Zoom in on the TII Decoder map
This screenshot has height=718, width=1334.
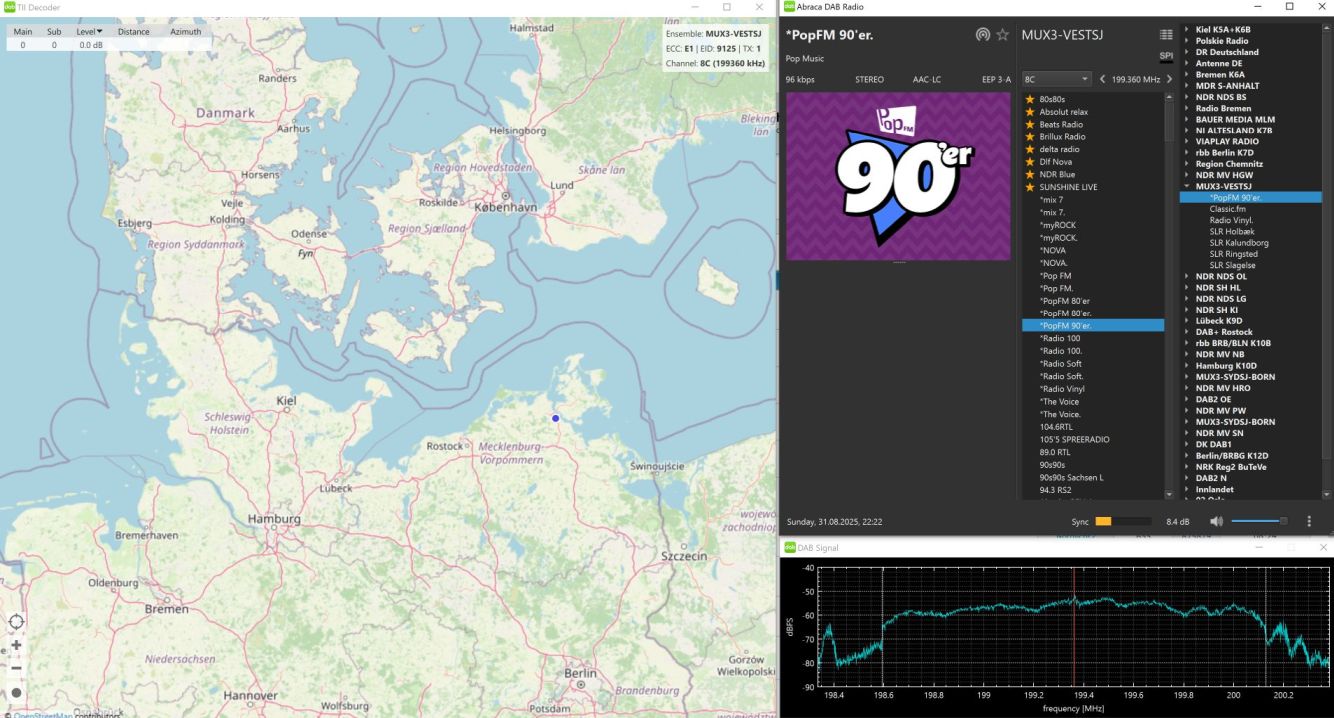pos(16,645)
